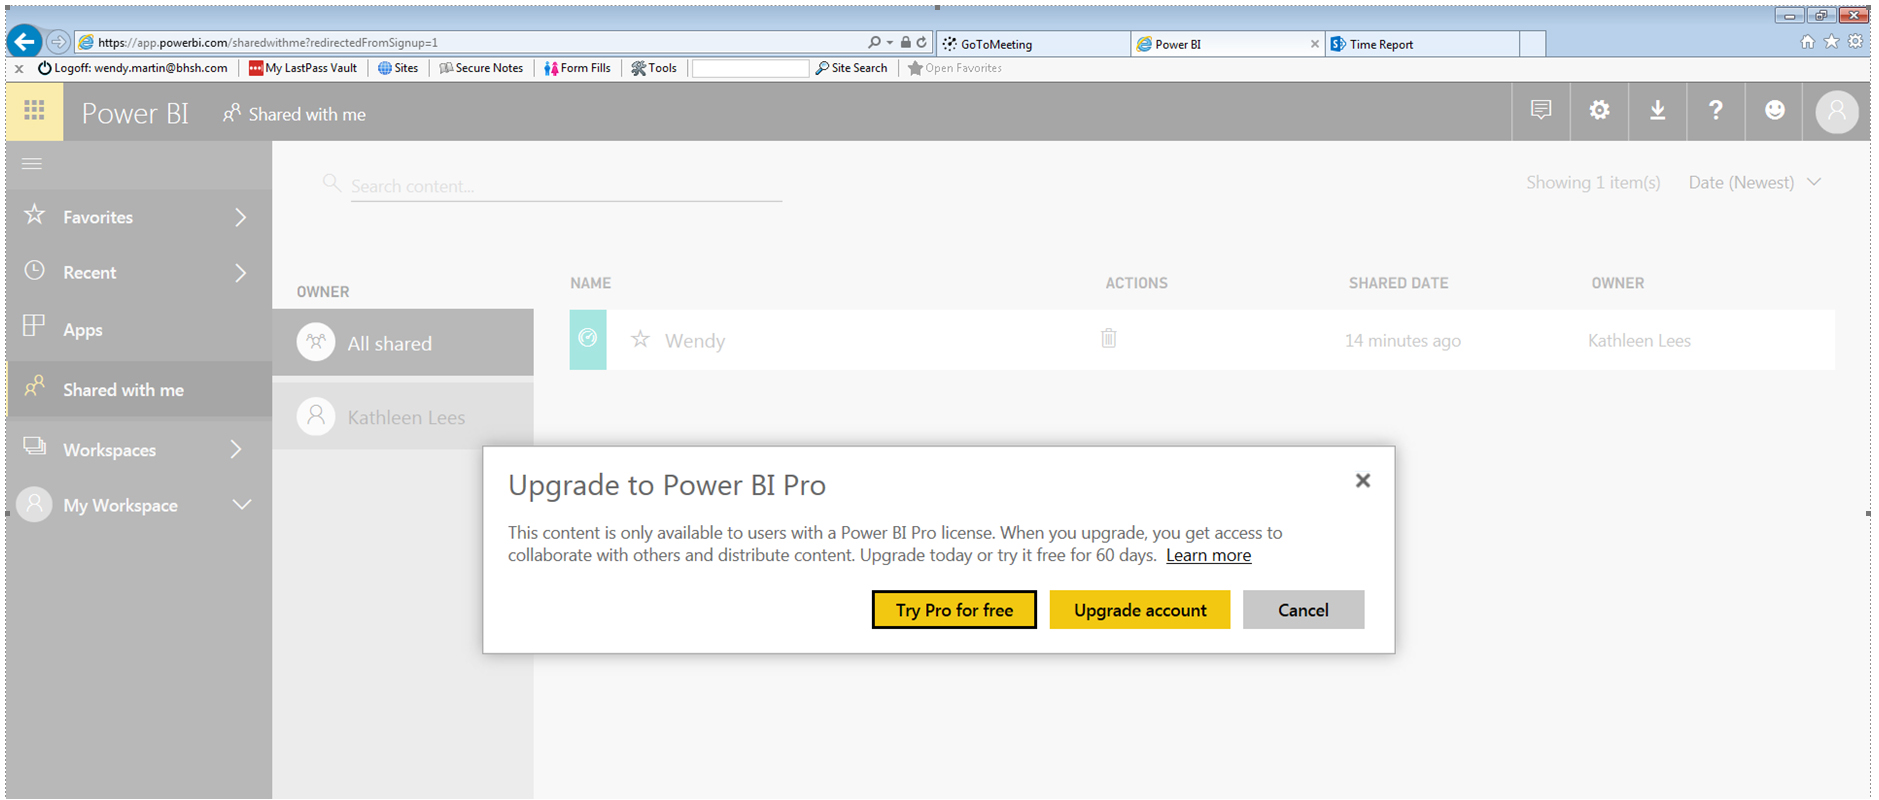Open the settings gear in Power BI header
This screenshot has height=800, width=1879.
1600,111
